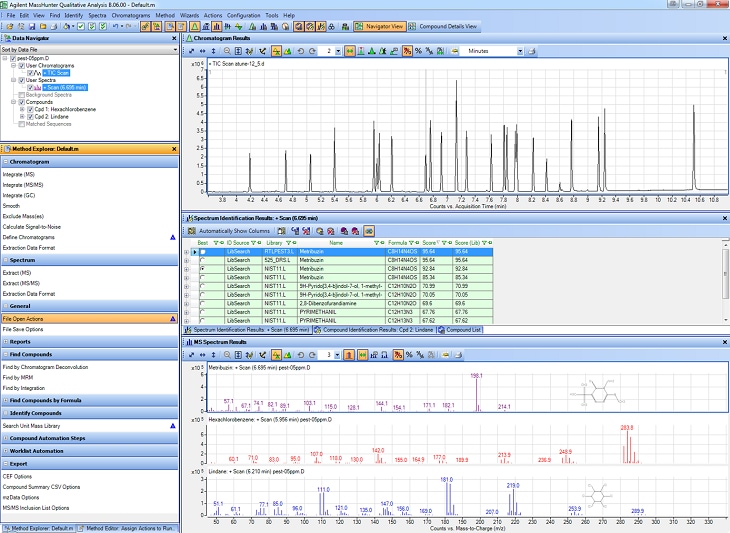Toggle the Cpd 1: Hexachlorobenzene checkbox
730x533 pixels.
[x=29, y=109]
